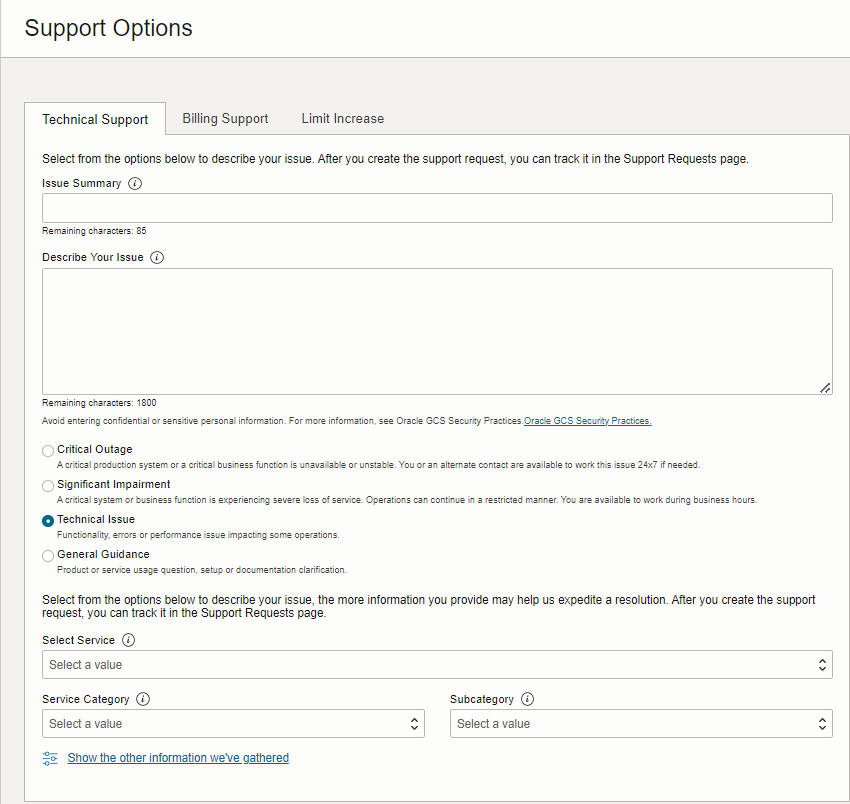Screen dimensions: 850x804
Task: Click the info icon beside Describe Your Issue
Action: tap(157, 257)
